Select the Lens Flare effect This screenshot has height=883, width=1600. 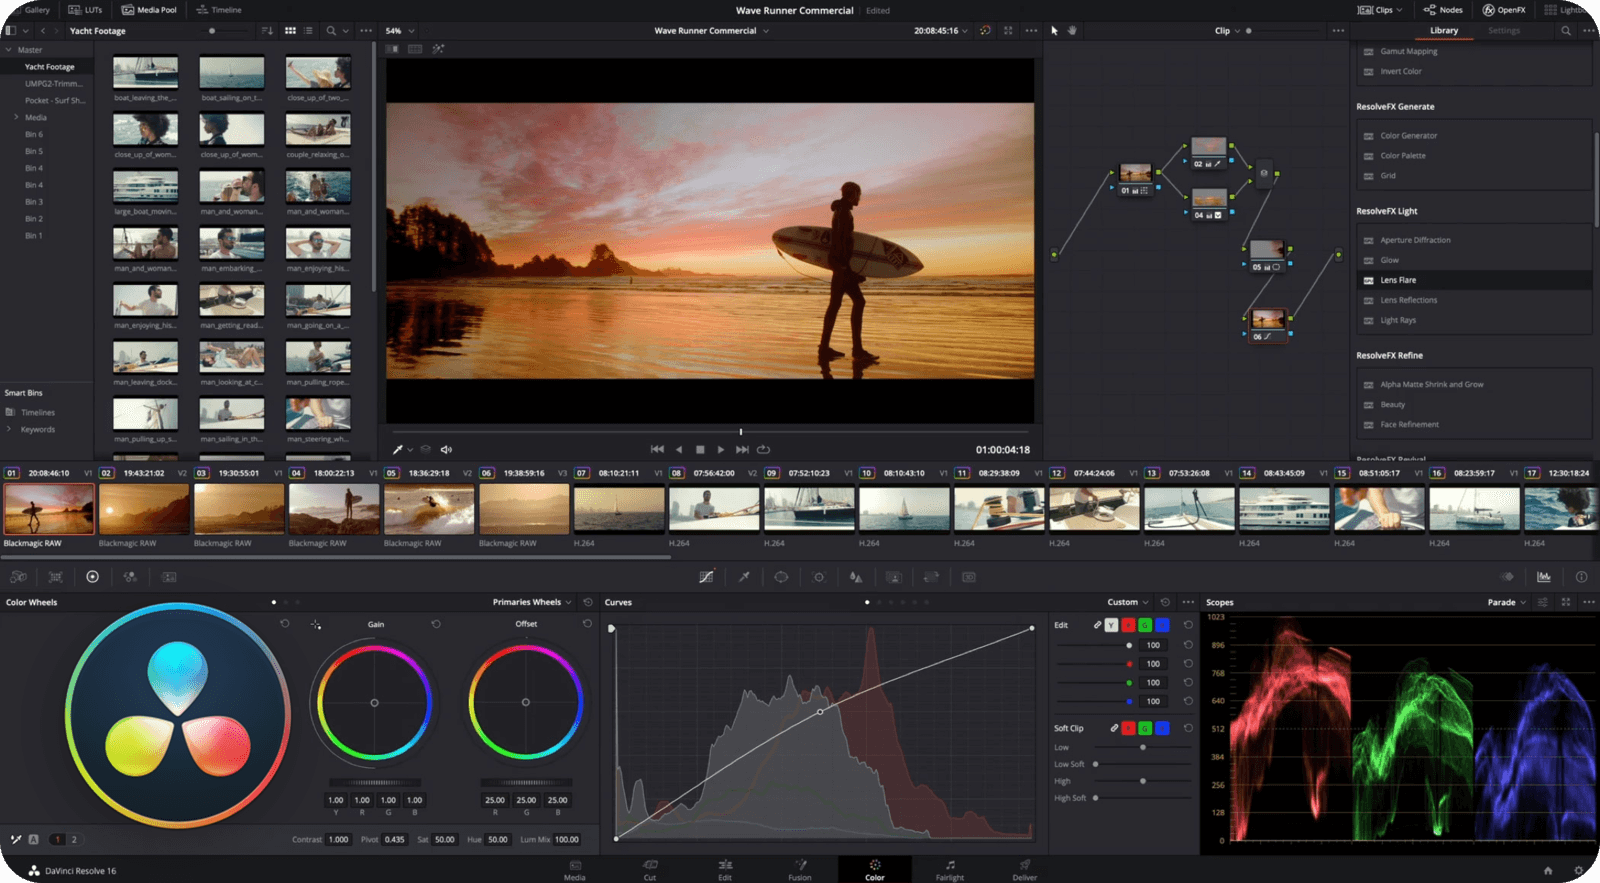tap(1398, 280)
